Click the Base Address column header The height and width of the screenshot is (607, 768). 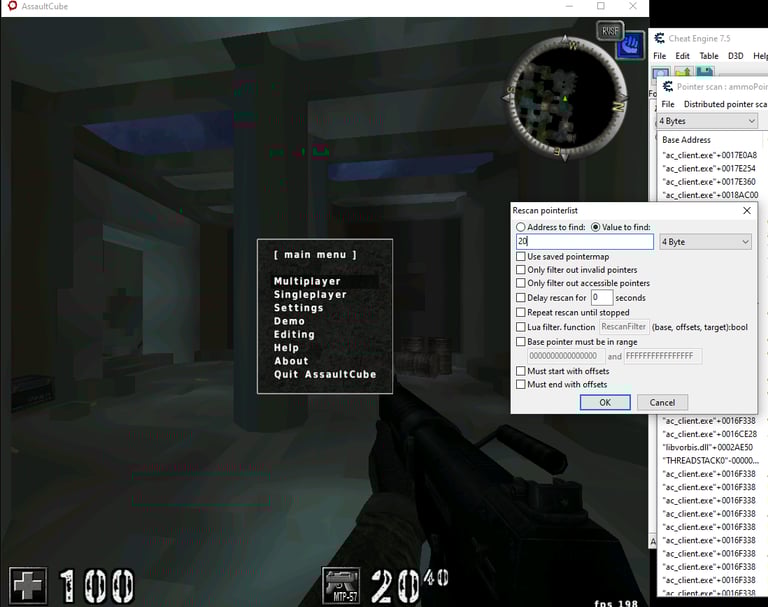(x=686, y=140)
